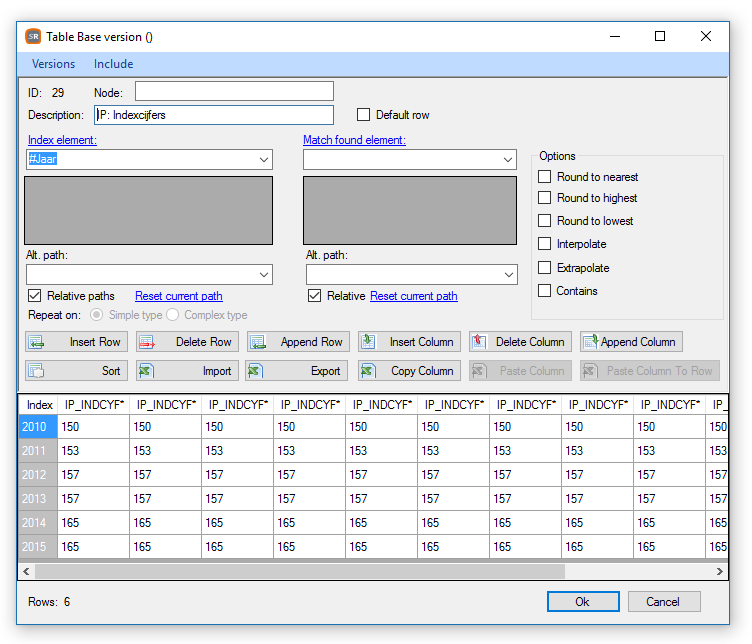Click the Import button label
The height and width of the screenshot is (644, 752).
[217, 371]
